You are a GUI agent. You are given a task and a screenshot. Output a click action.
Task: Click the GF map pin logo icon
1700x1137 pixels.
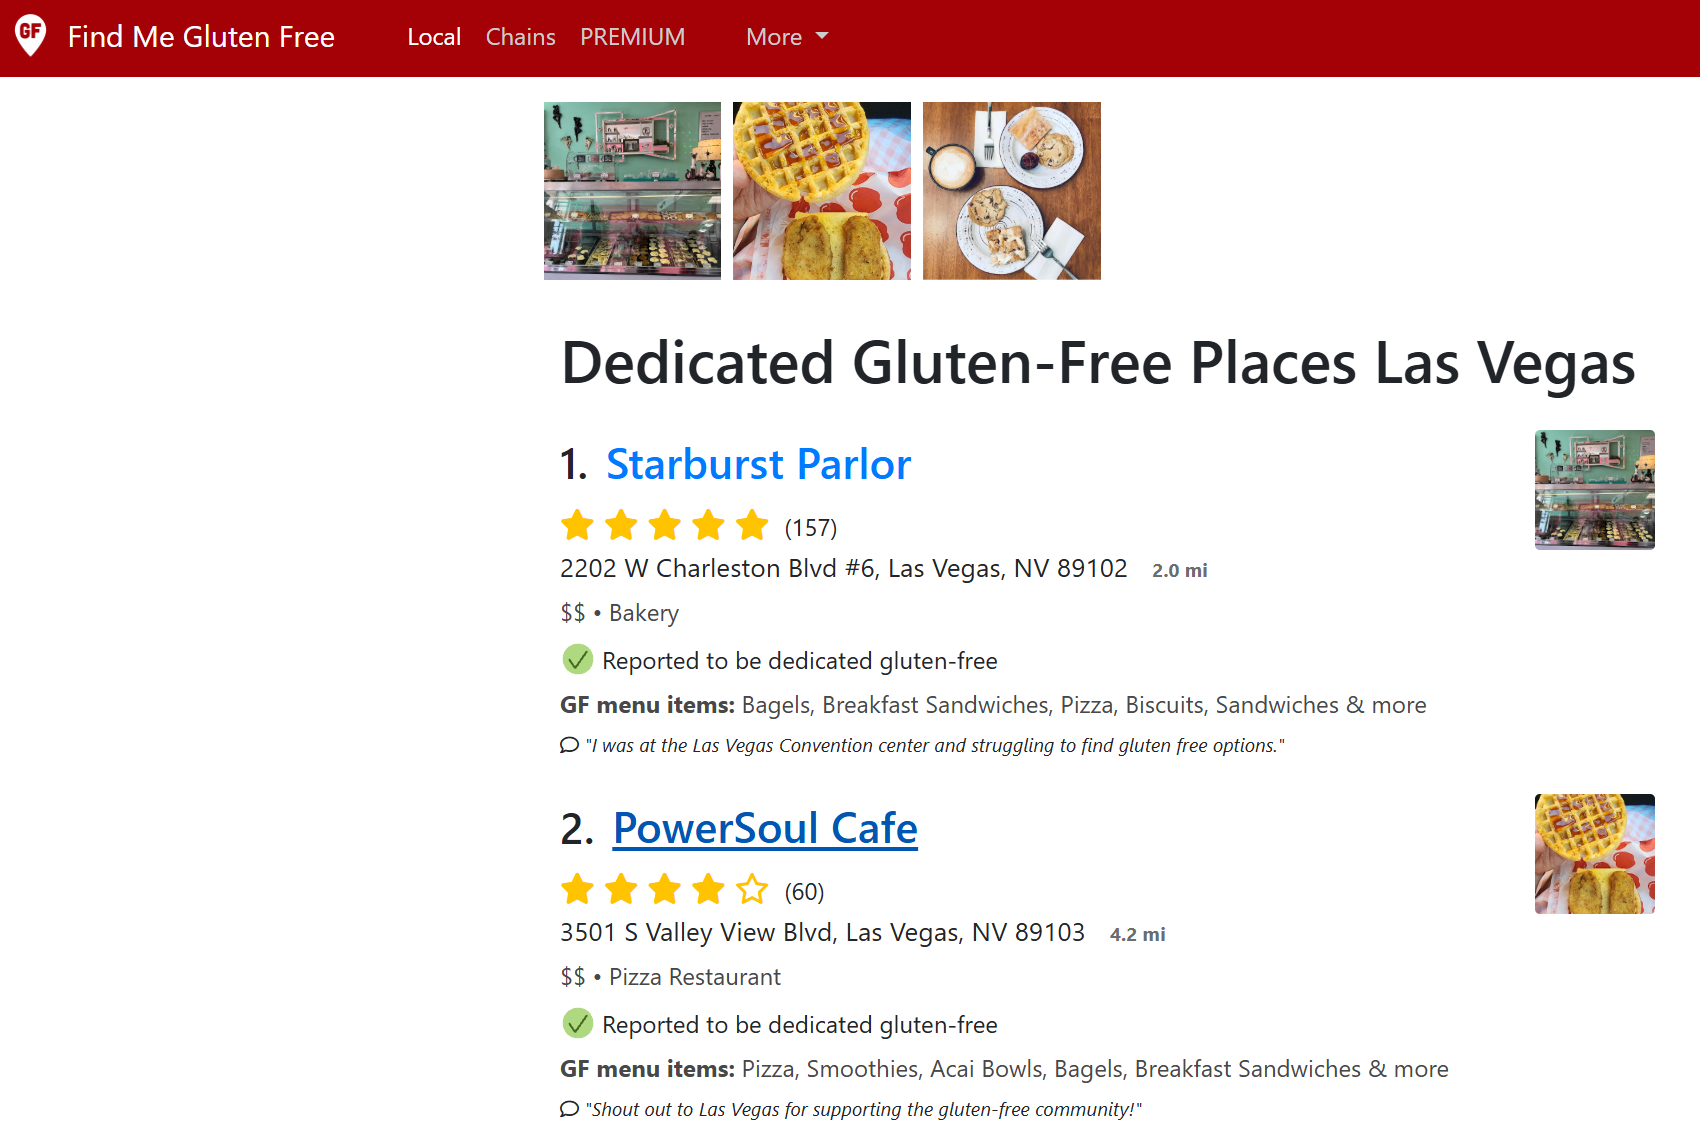(x=31, y=36)
